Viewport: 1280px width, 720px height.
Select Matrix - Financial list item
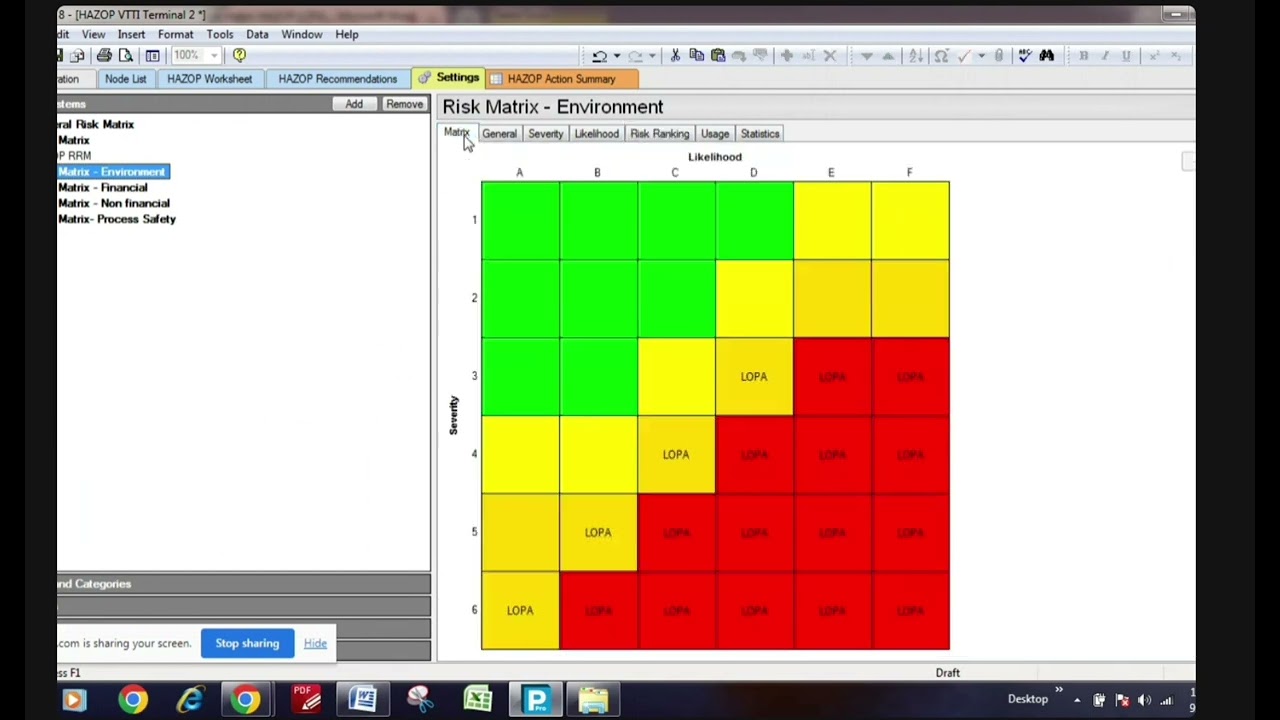(102, 188)
